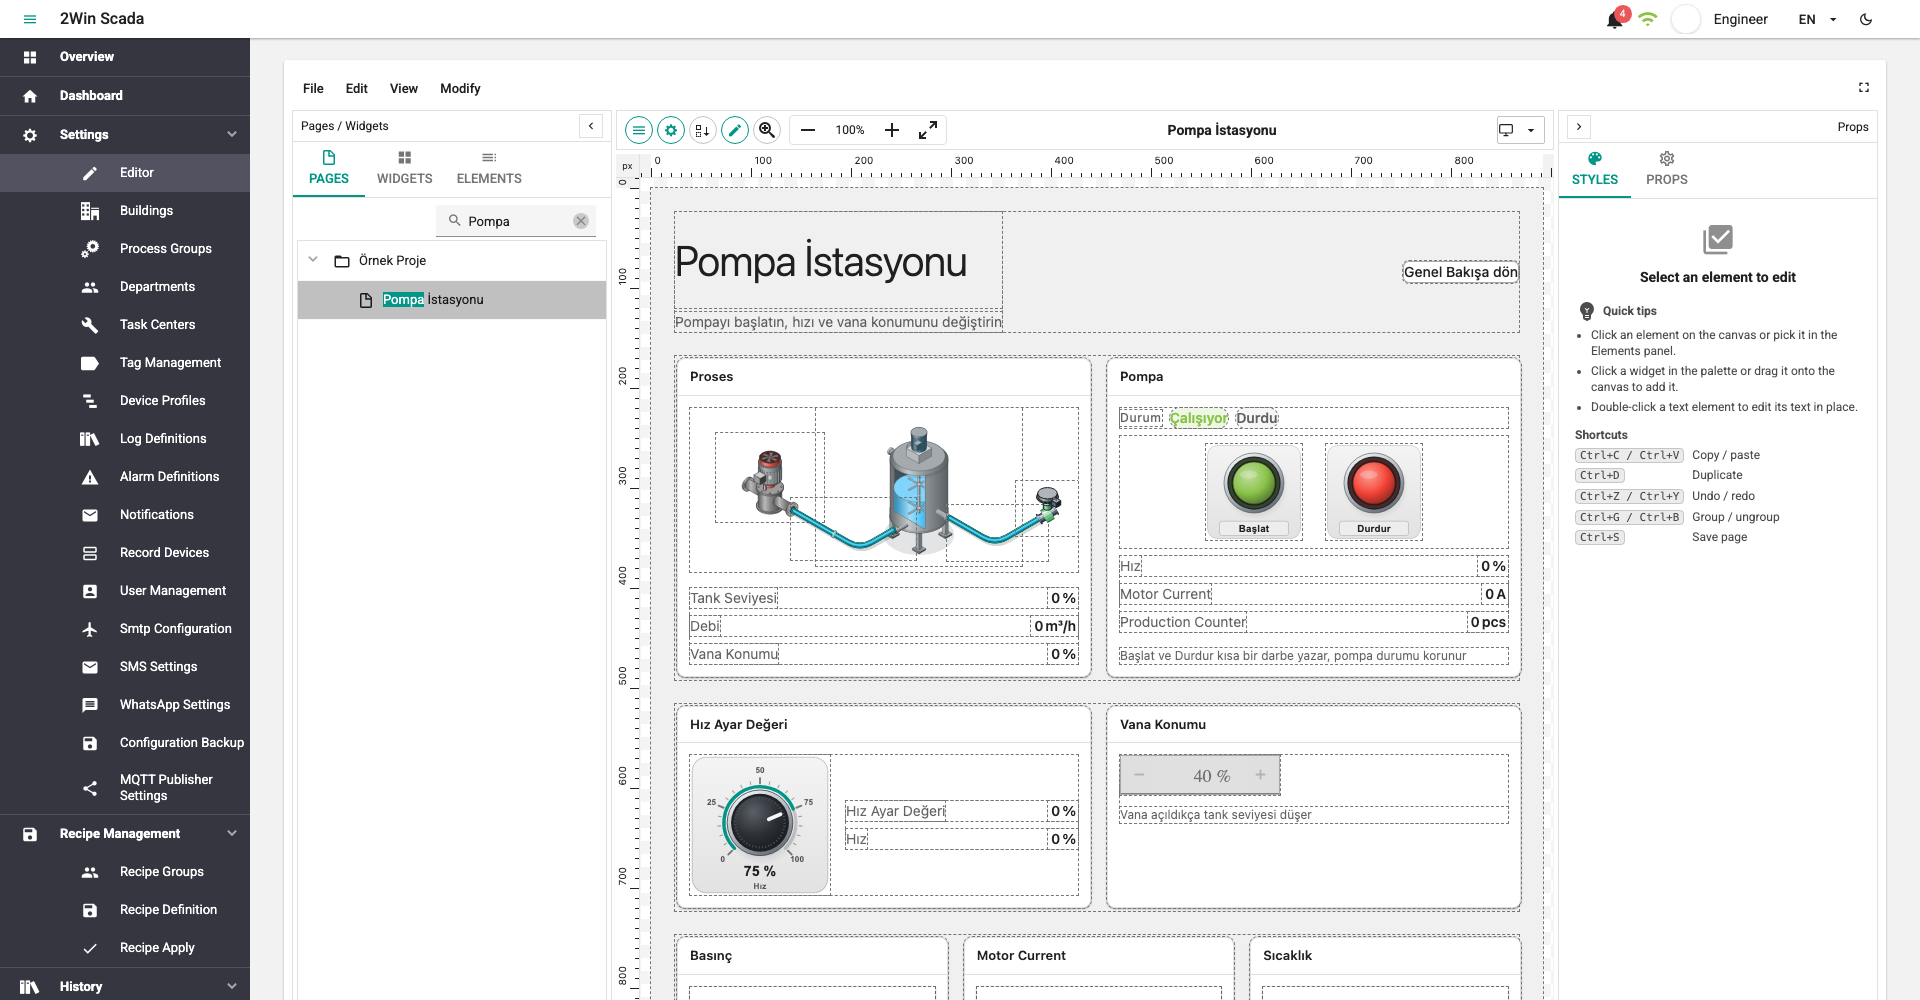This screenshot has height=1000, width=1920.
Task: Click the gear settings icon in canvas toolbar
Action: click(671, 130)
